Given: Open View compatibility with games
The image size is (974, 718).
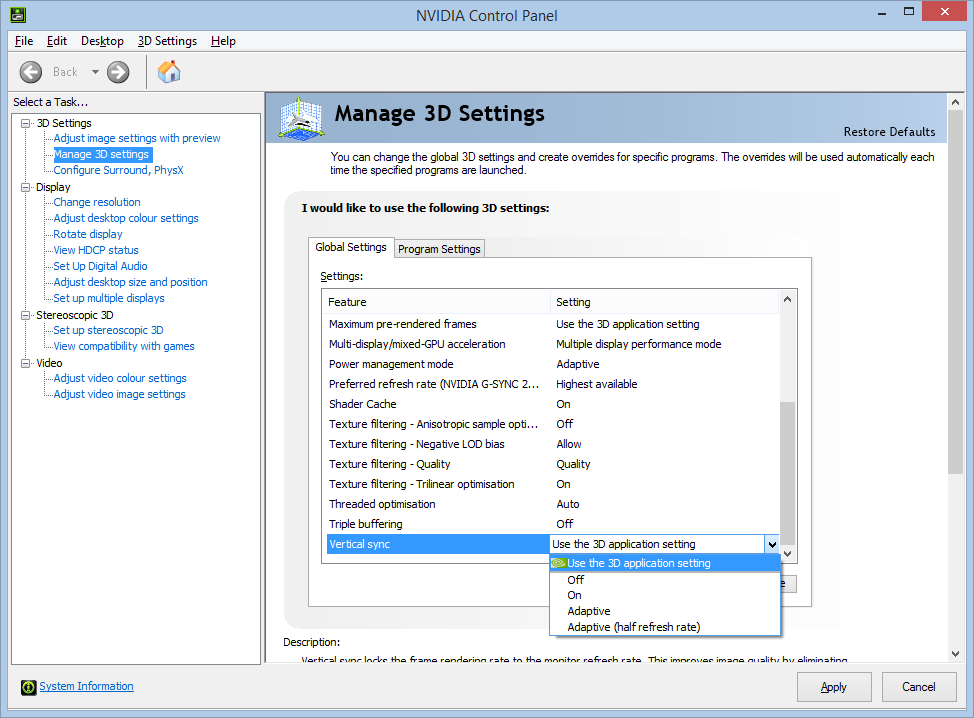Looking at the screenshot, I should pyautogui.click(x=124, y=347).
